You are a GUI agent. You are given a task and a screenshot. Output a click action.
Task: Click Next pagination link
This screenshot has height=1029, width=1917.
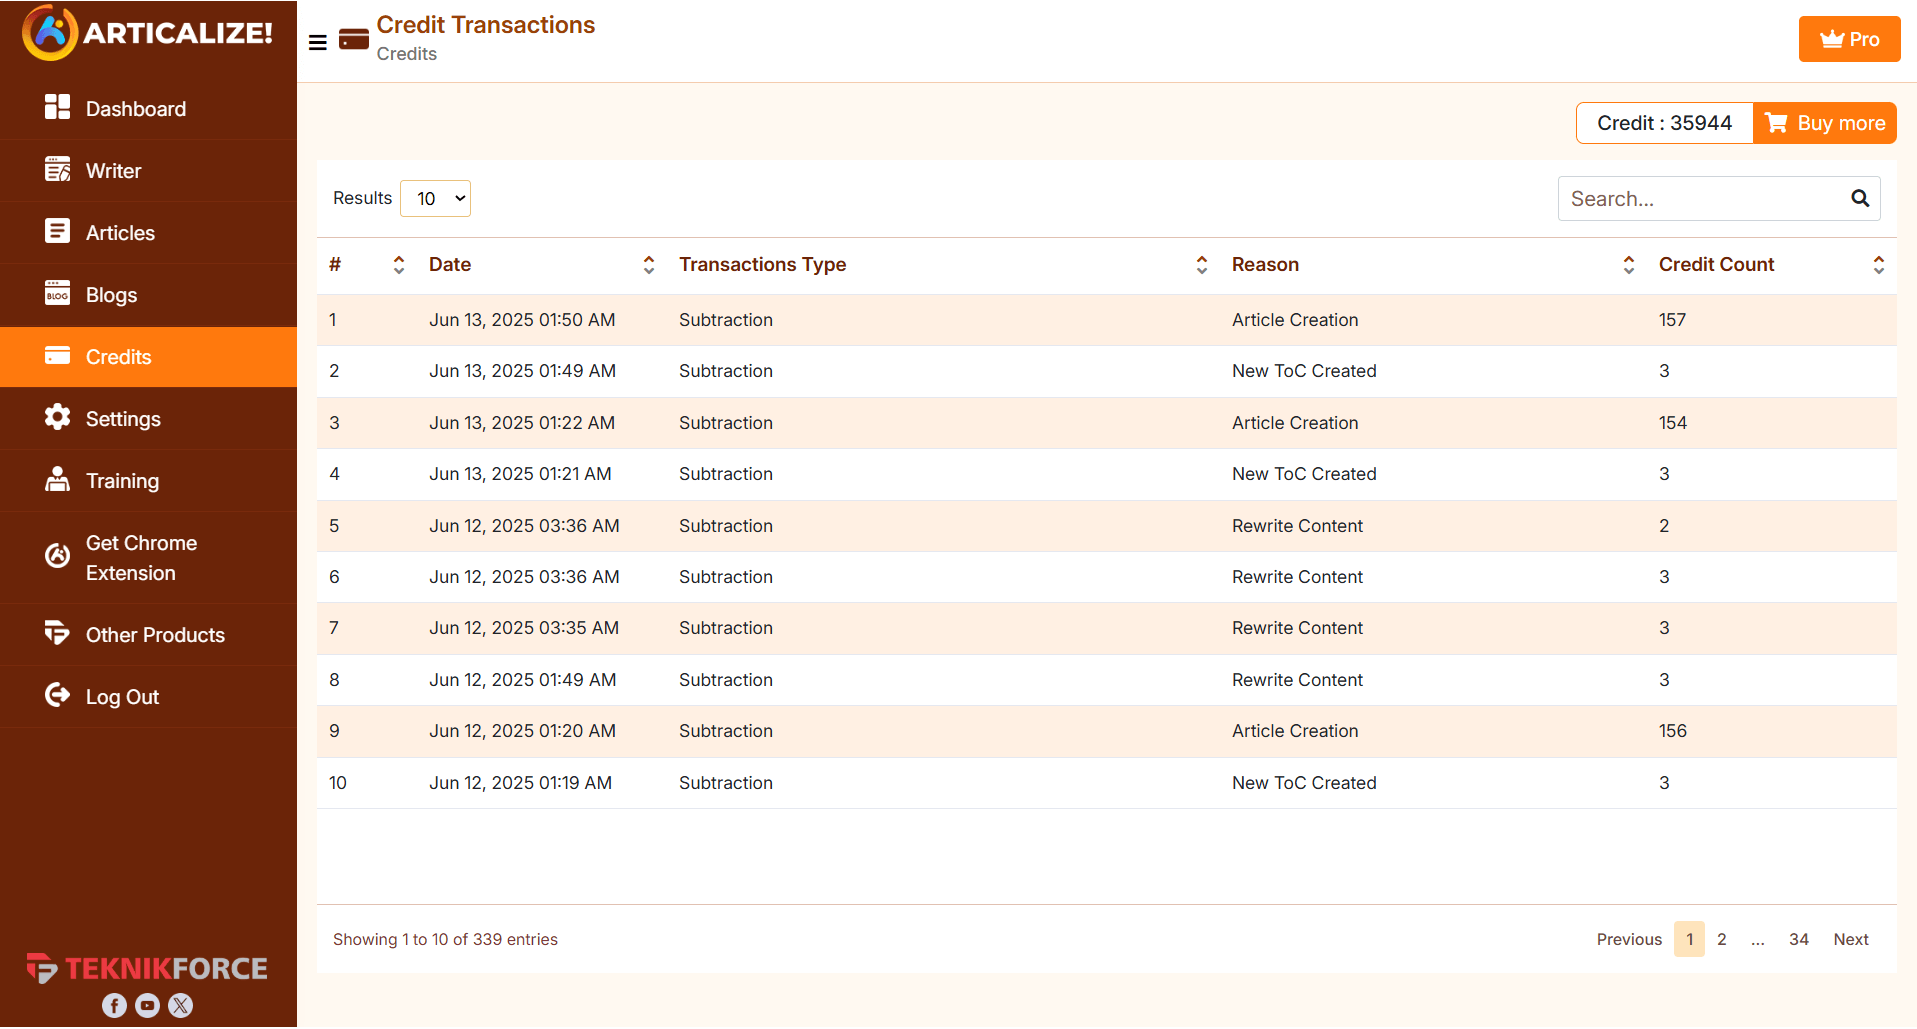click(x=1850, y=940)
